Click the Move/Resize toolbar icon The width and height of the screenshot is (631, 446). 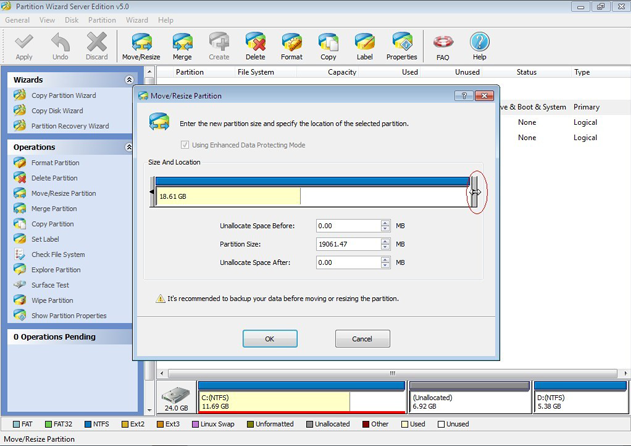[141, 45]
